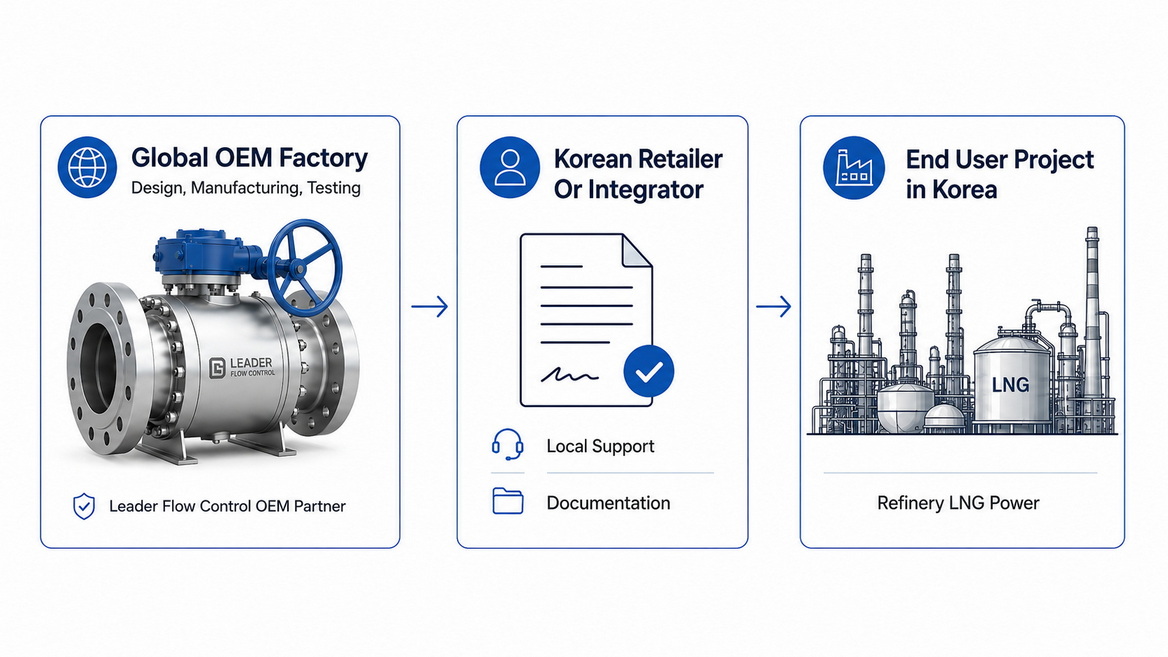This screenshot has height=657, width=1168.
Task: Click the person icon beside Korean Retailer
Action: (510, 167)
